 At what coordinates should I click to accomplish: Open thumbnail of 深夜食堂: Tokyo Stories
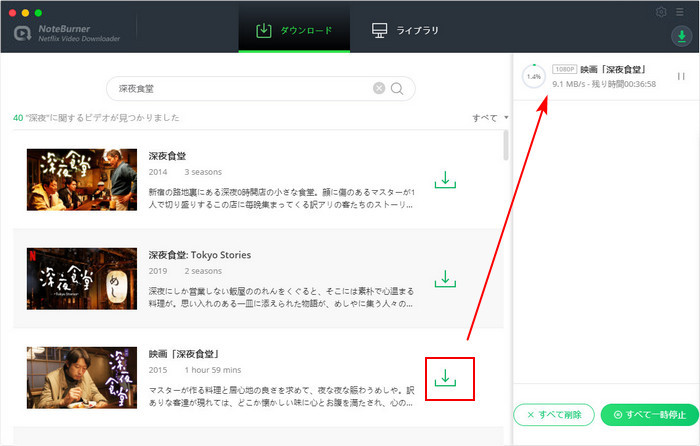coord(82,279)
